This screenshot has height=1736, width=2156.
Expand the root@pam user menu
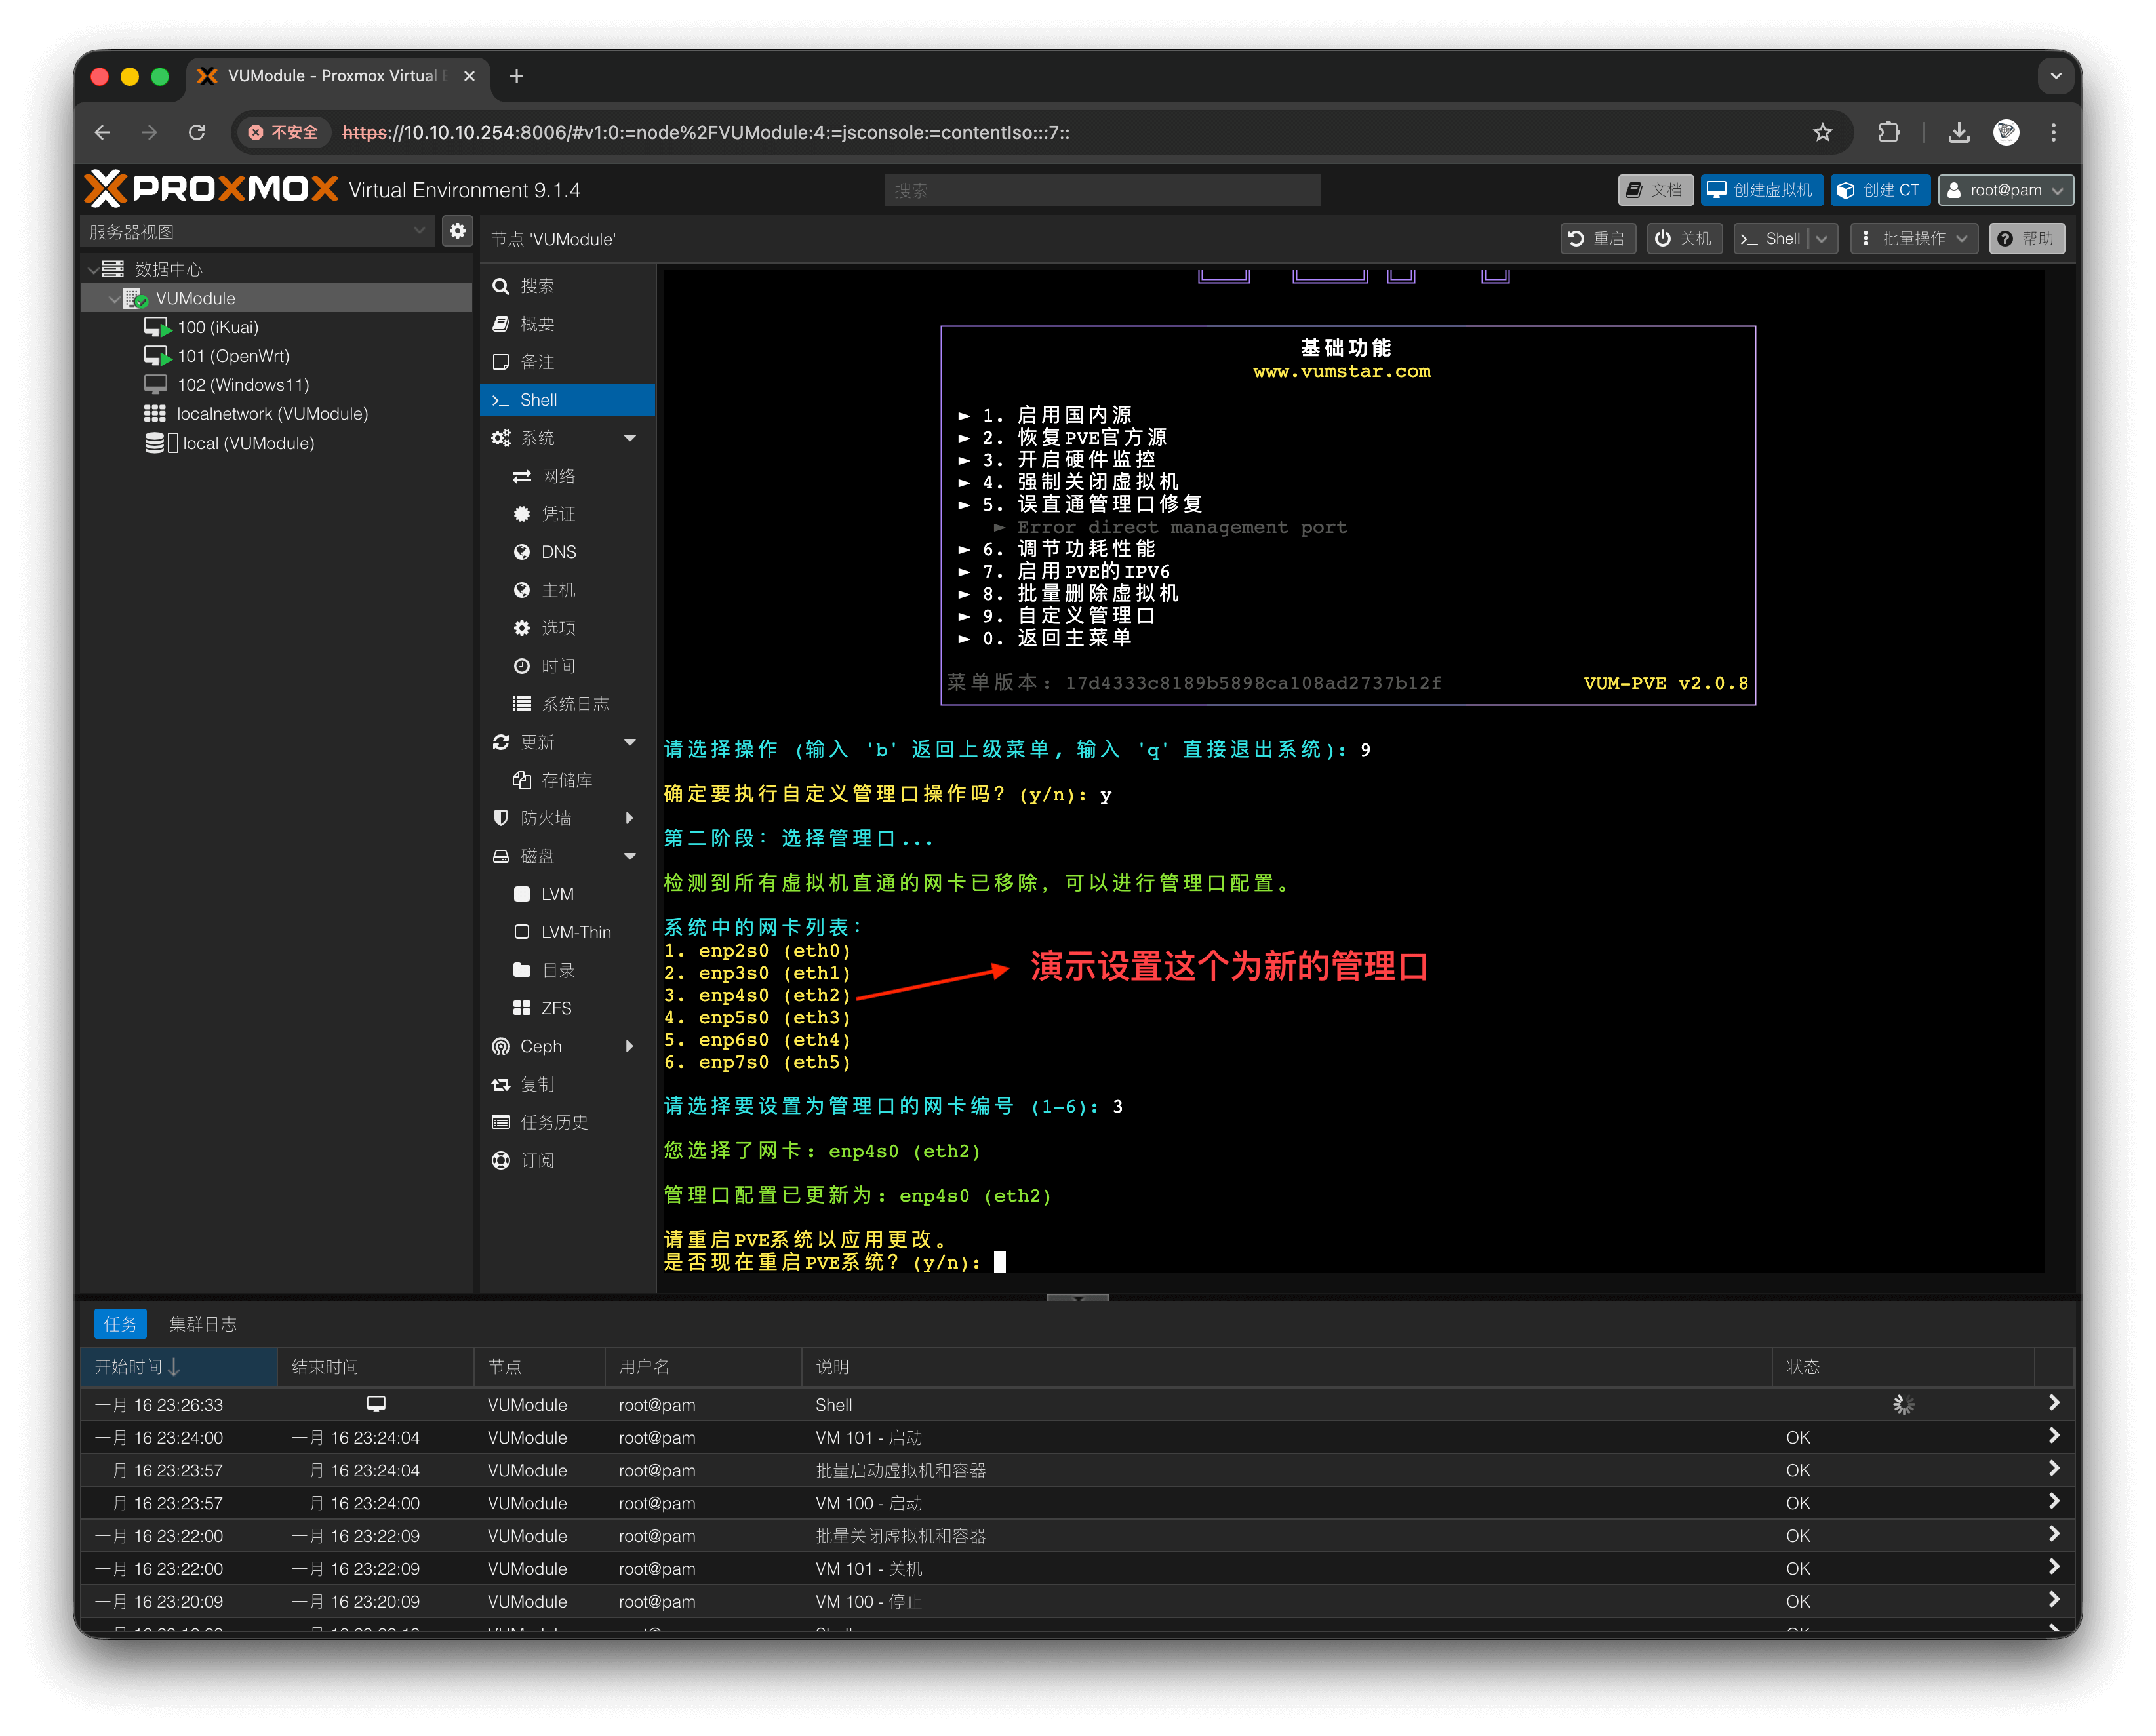2005,190
